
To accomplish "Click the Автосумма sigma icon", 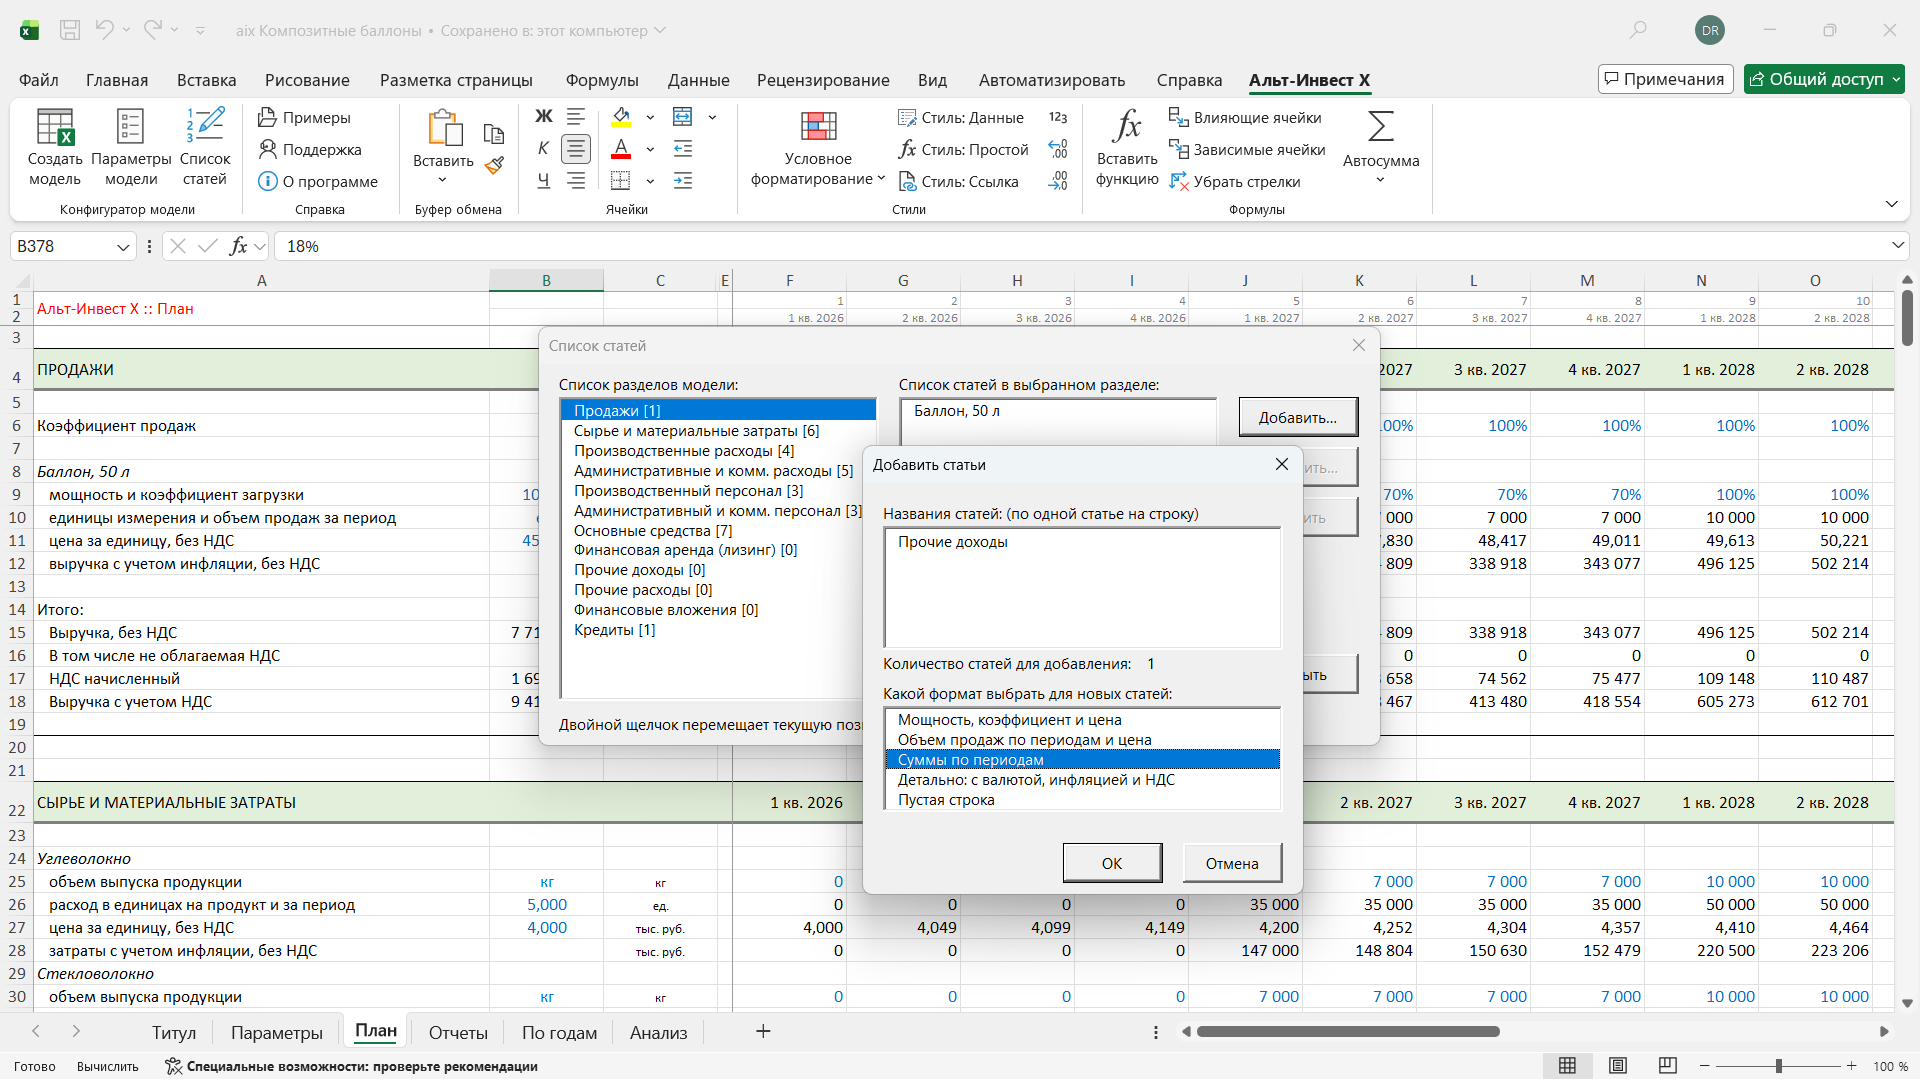I will [1380, 128].
